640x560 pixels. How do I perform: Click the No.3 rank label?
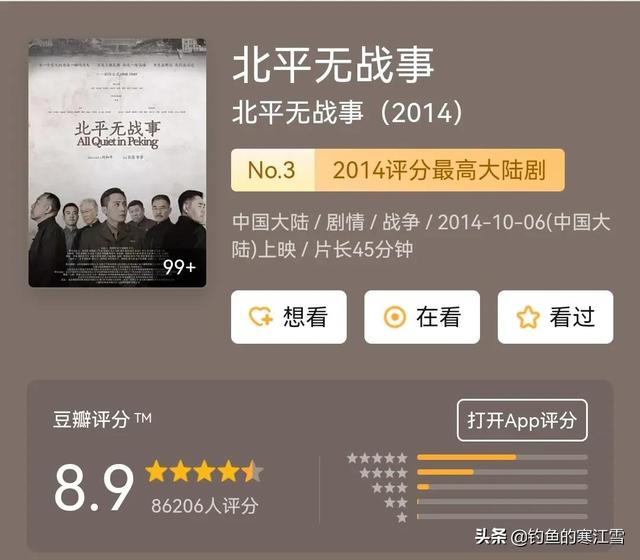click(x=272, y=170)
